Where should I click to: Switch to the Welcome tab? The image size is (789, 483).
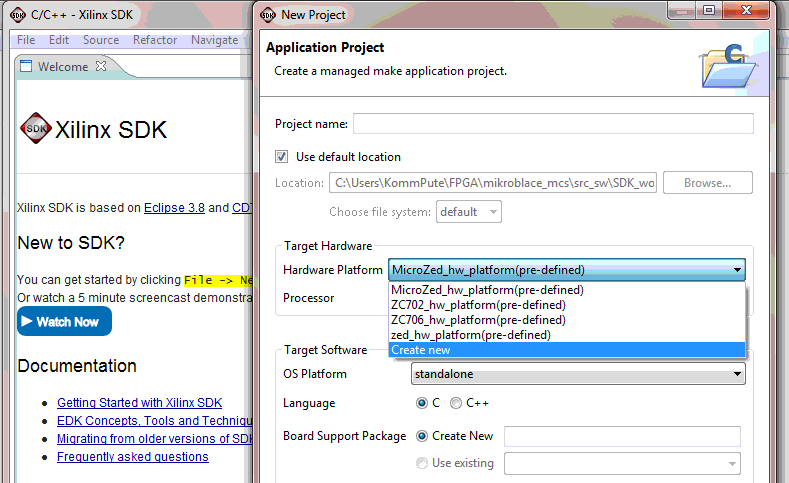63,66
